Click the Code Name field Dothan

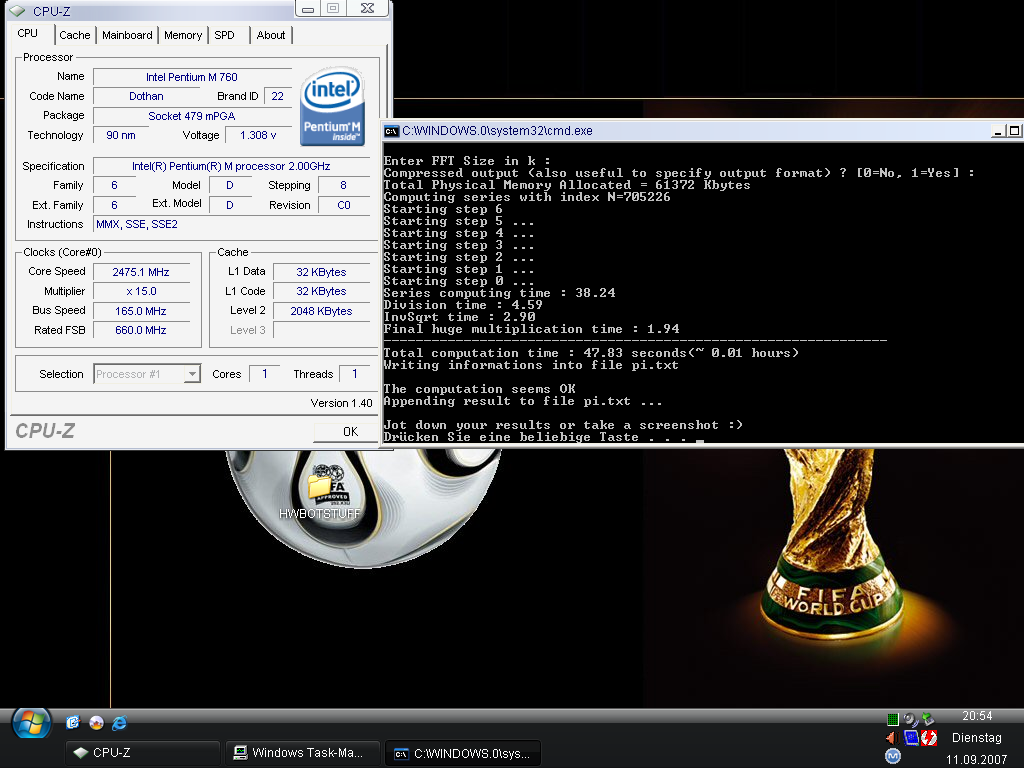(x=146, y=96)
